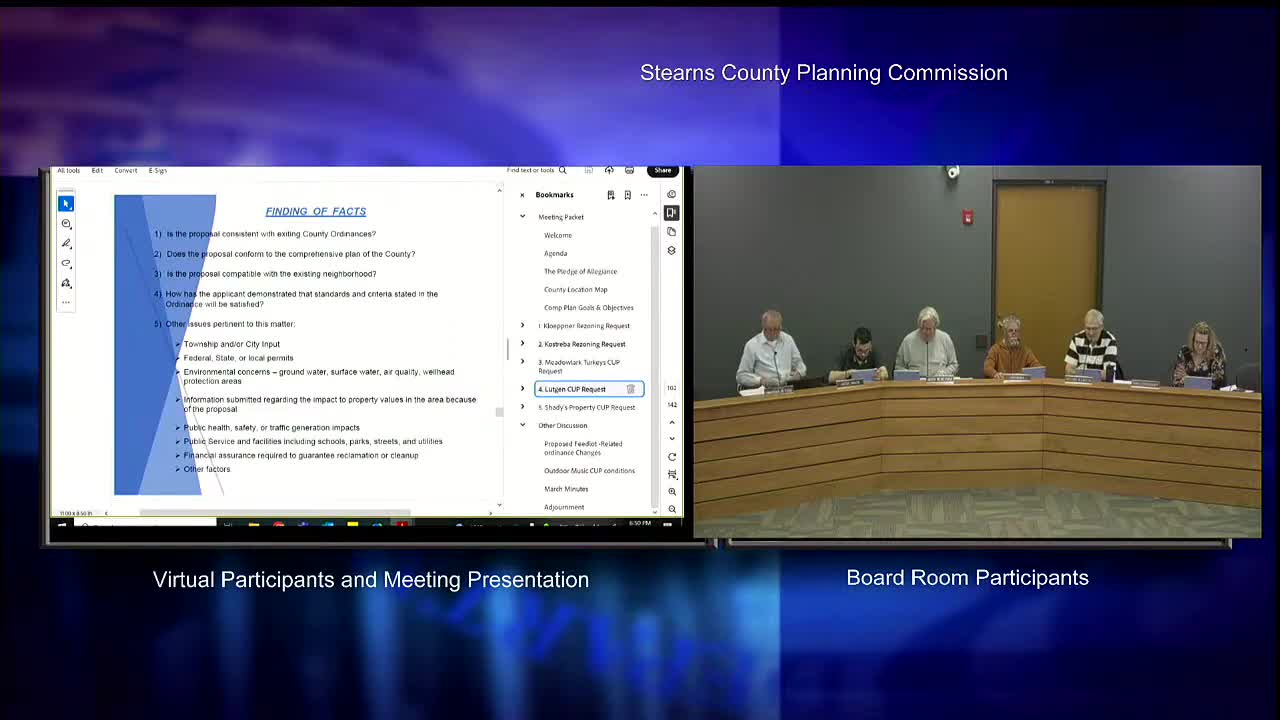Click the search magnifier icon
The width and height of the screenshot is (1280, 720).
click(x=563, y=171)
